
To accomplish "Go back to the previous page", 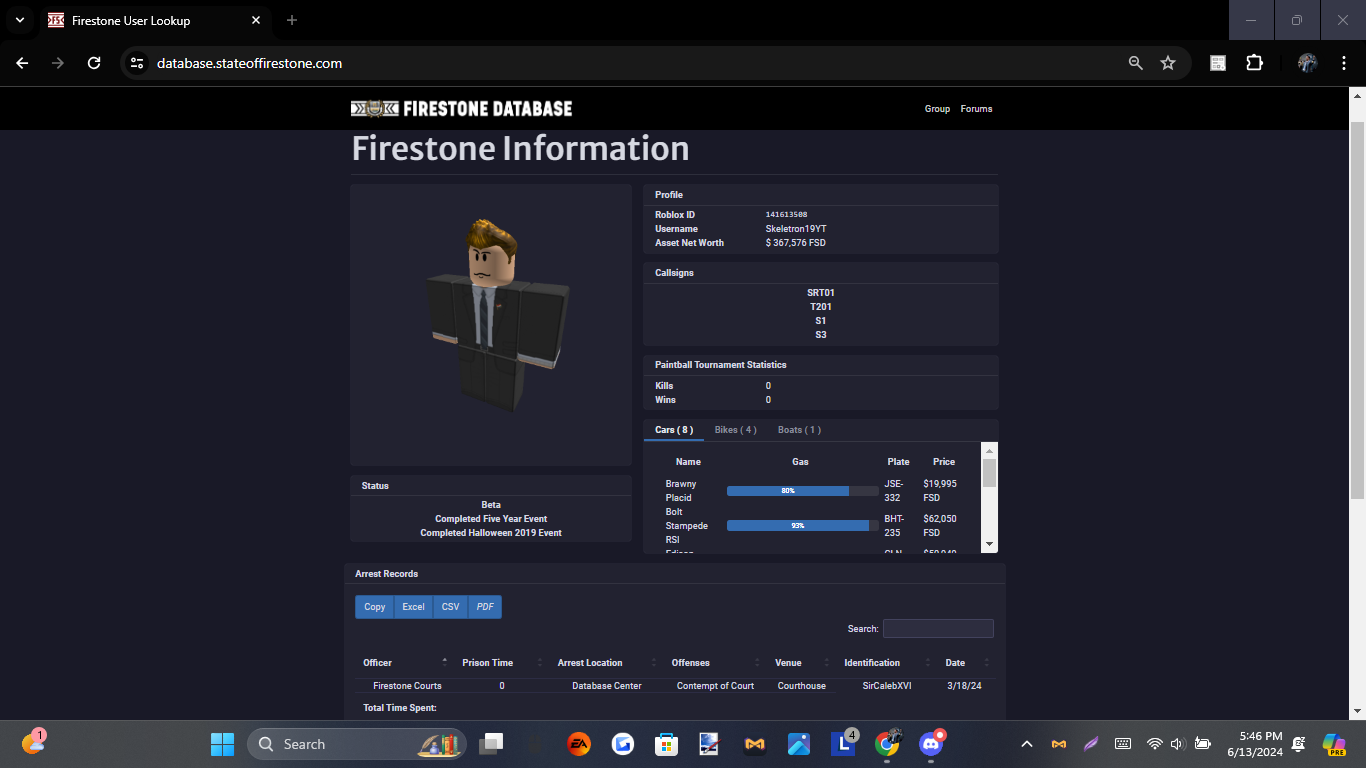I will [22, 63].
